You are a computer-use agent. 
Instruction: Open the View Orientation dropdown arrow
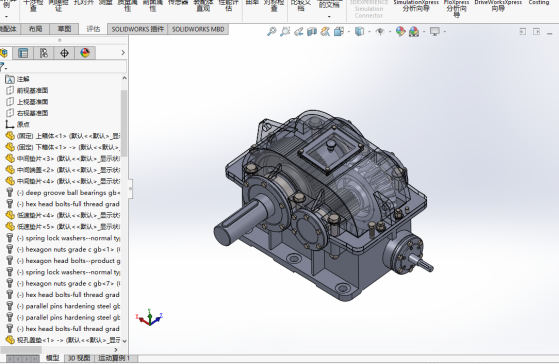click(349, 32)
